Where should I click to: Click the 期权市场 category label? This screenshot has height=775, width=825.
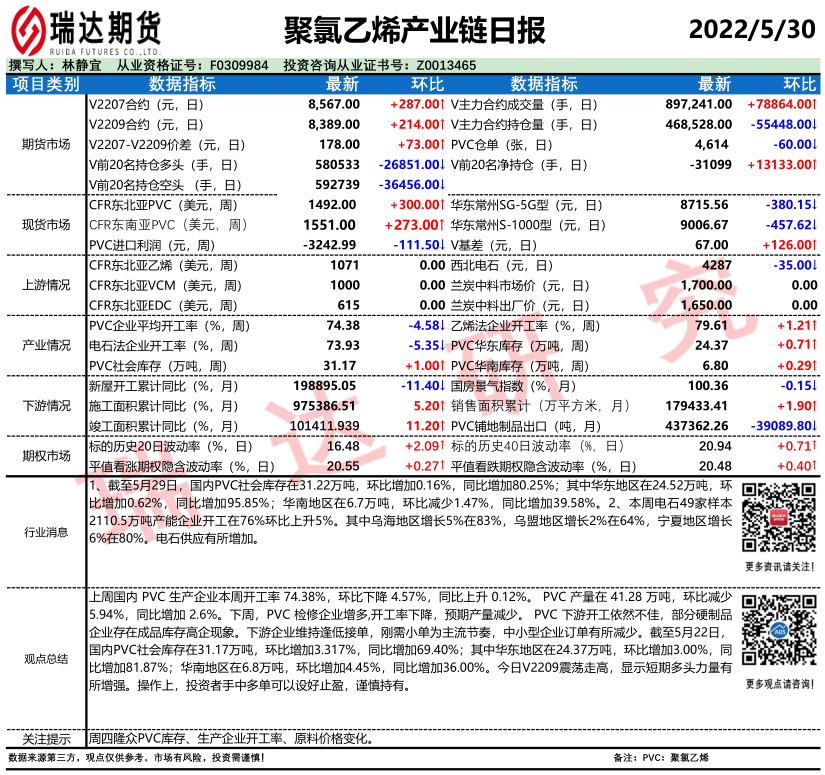[x=46, y=455]
